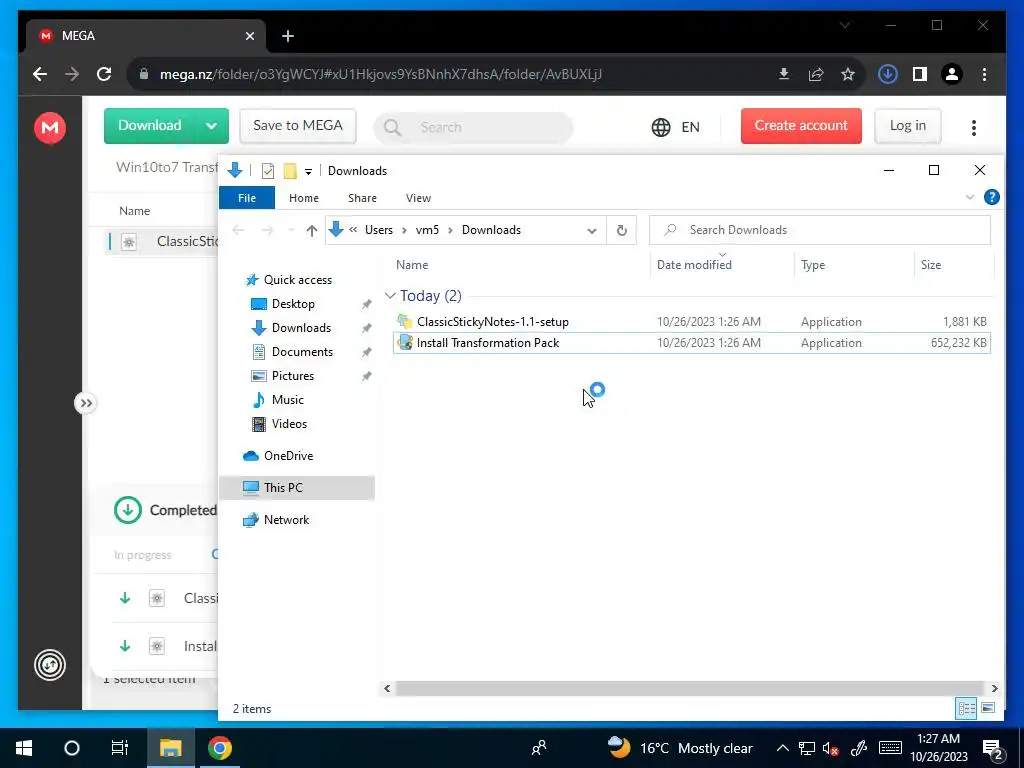
Task: Close the MEGA tab
Action: tap(249, 36)
